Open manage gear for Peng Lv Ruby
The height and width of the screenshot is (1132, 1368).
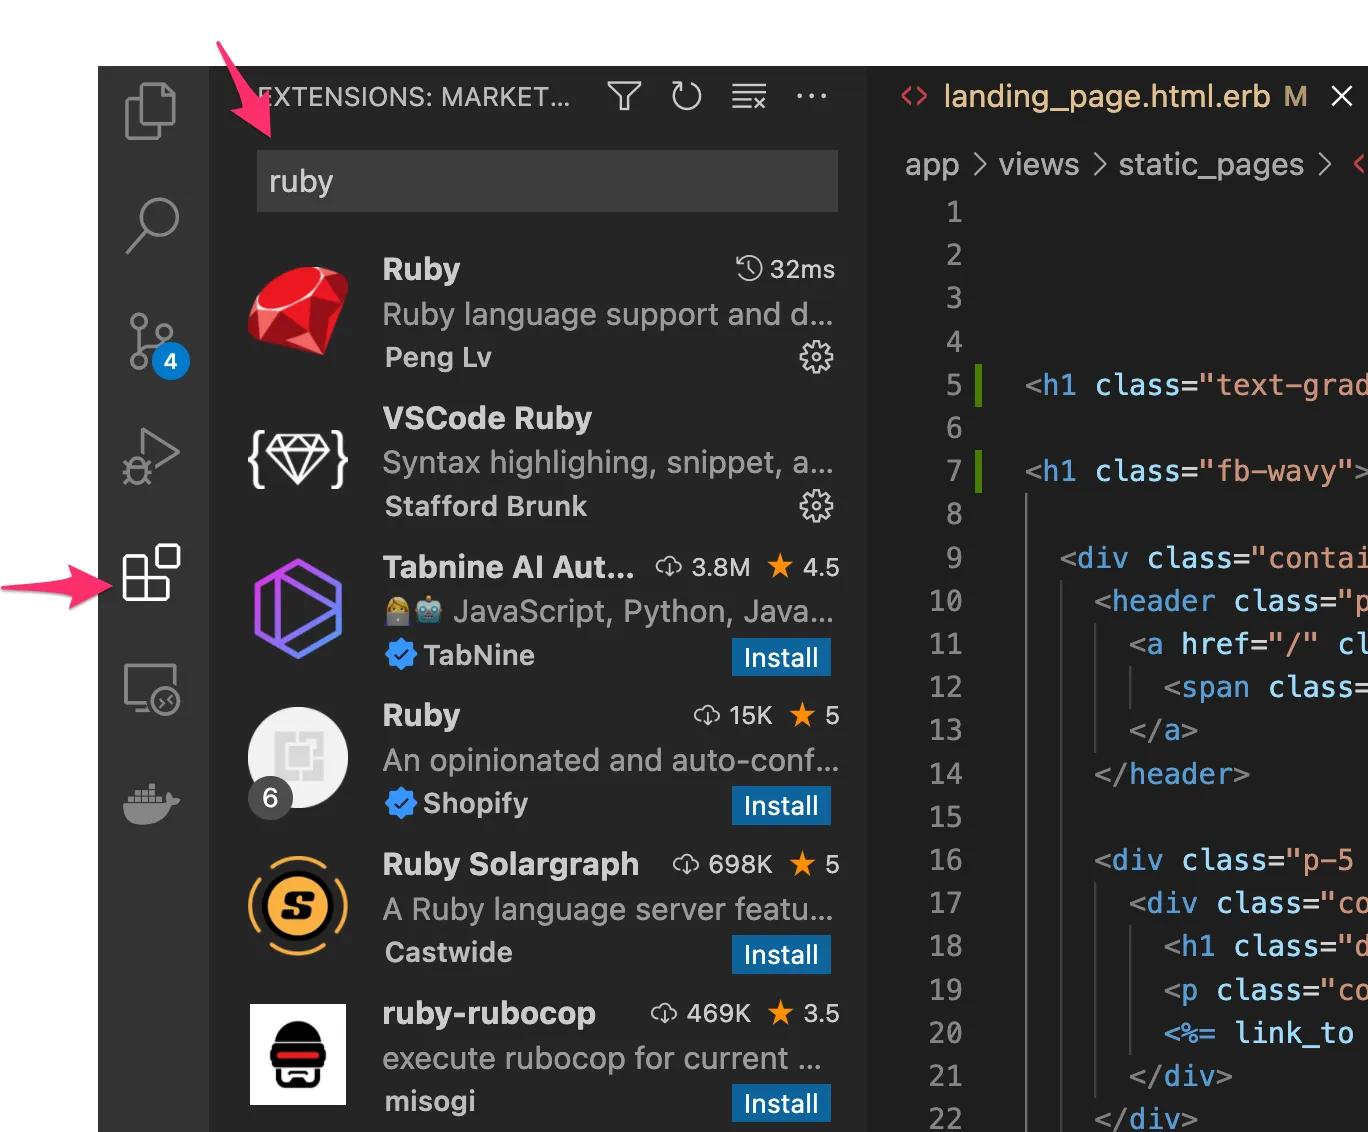pyautogui.click(x=816, y=357)
